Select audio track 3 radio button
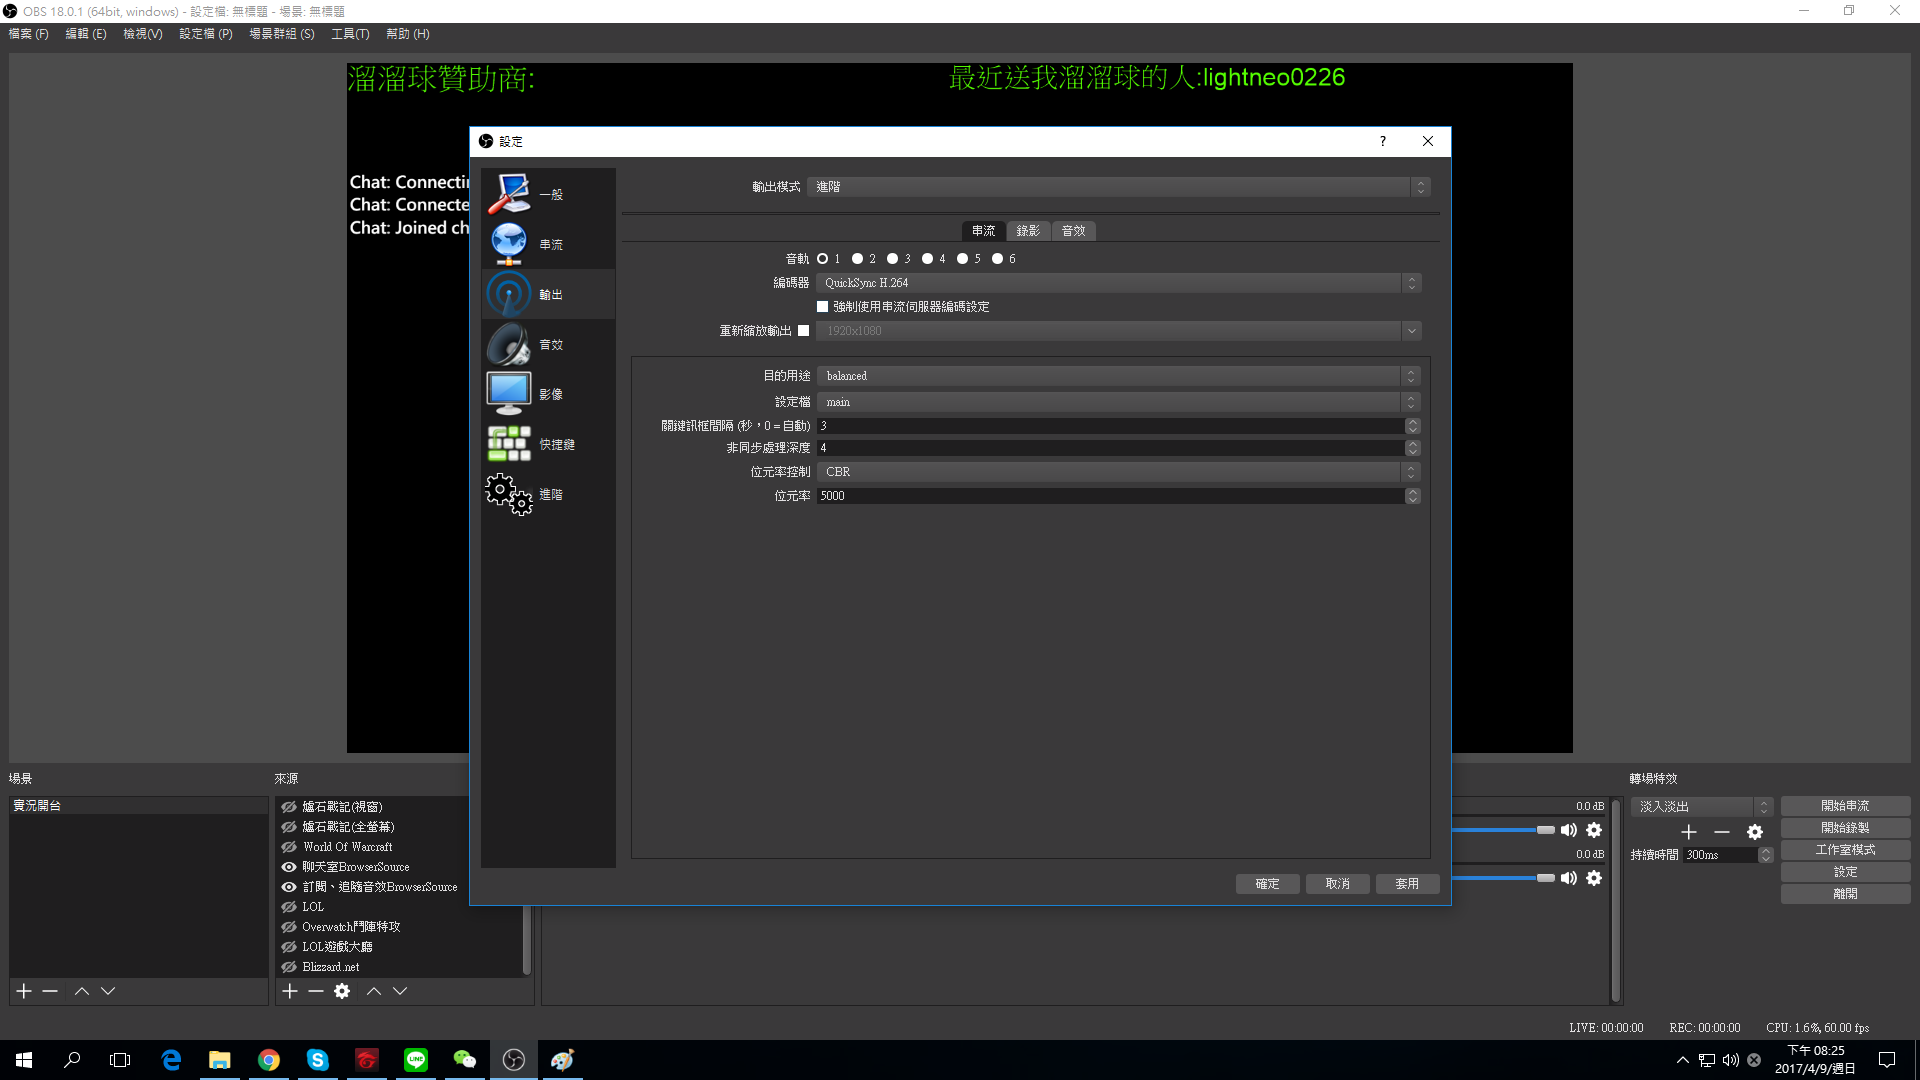1920x1080 pixels. point(892,259)
